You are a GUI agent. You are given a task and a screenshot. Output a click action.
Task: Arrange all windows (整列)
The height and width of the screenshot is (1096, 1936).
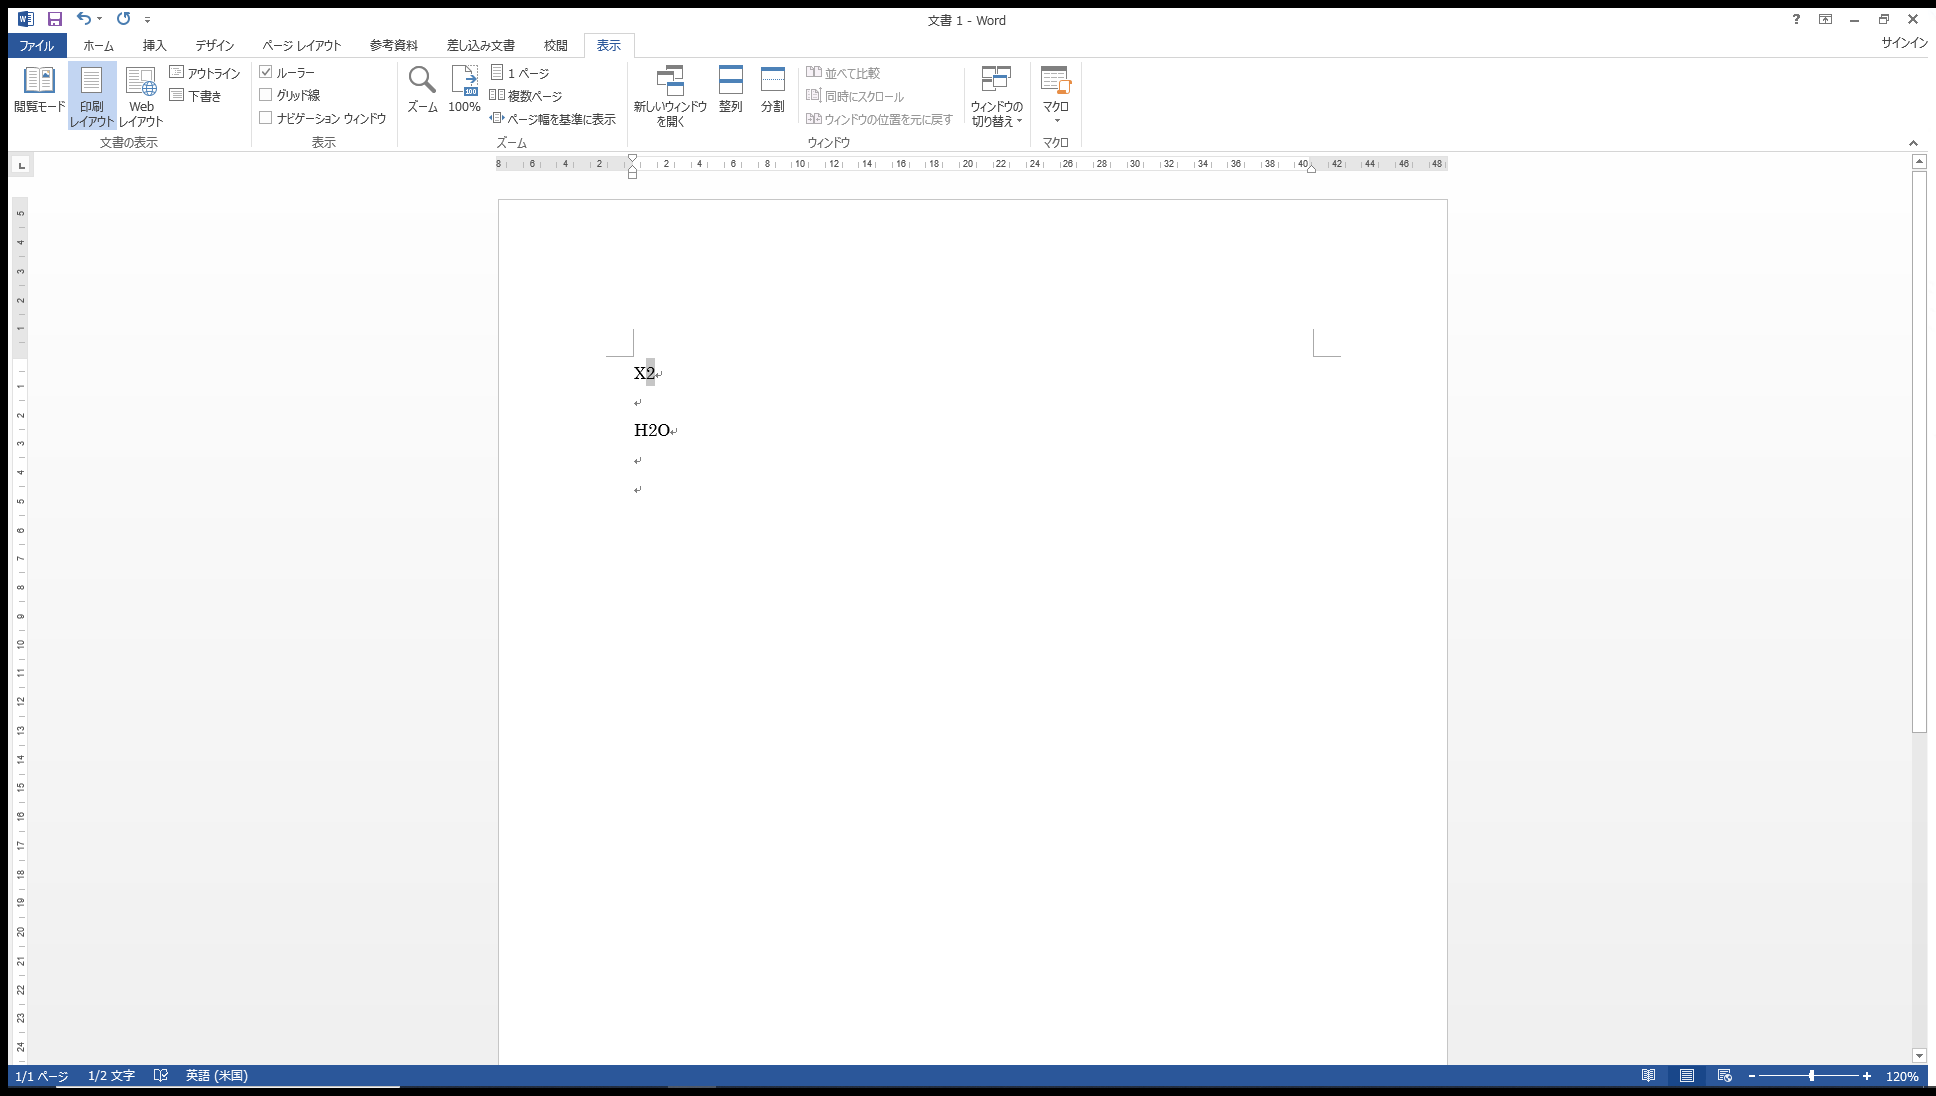[x=731, y=91]
